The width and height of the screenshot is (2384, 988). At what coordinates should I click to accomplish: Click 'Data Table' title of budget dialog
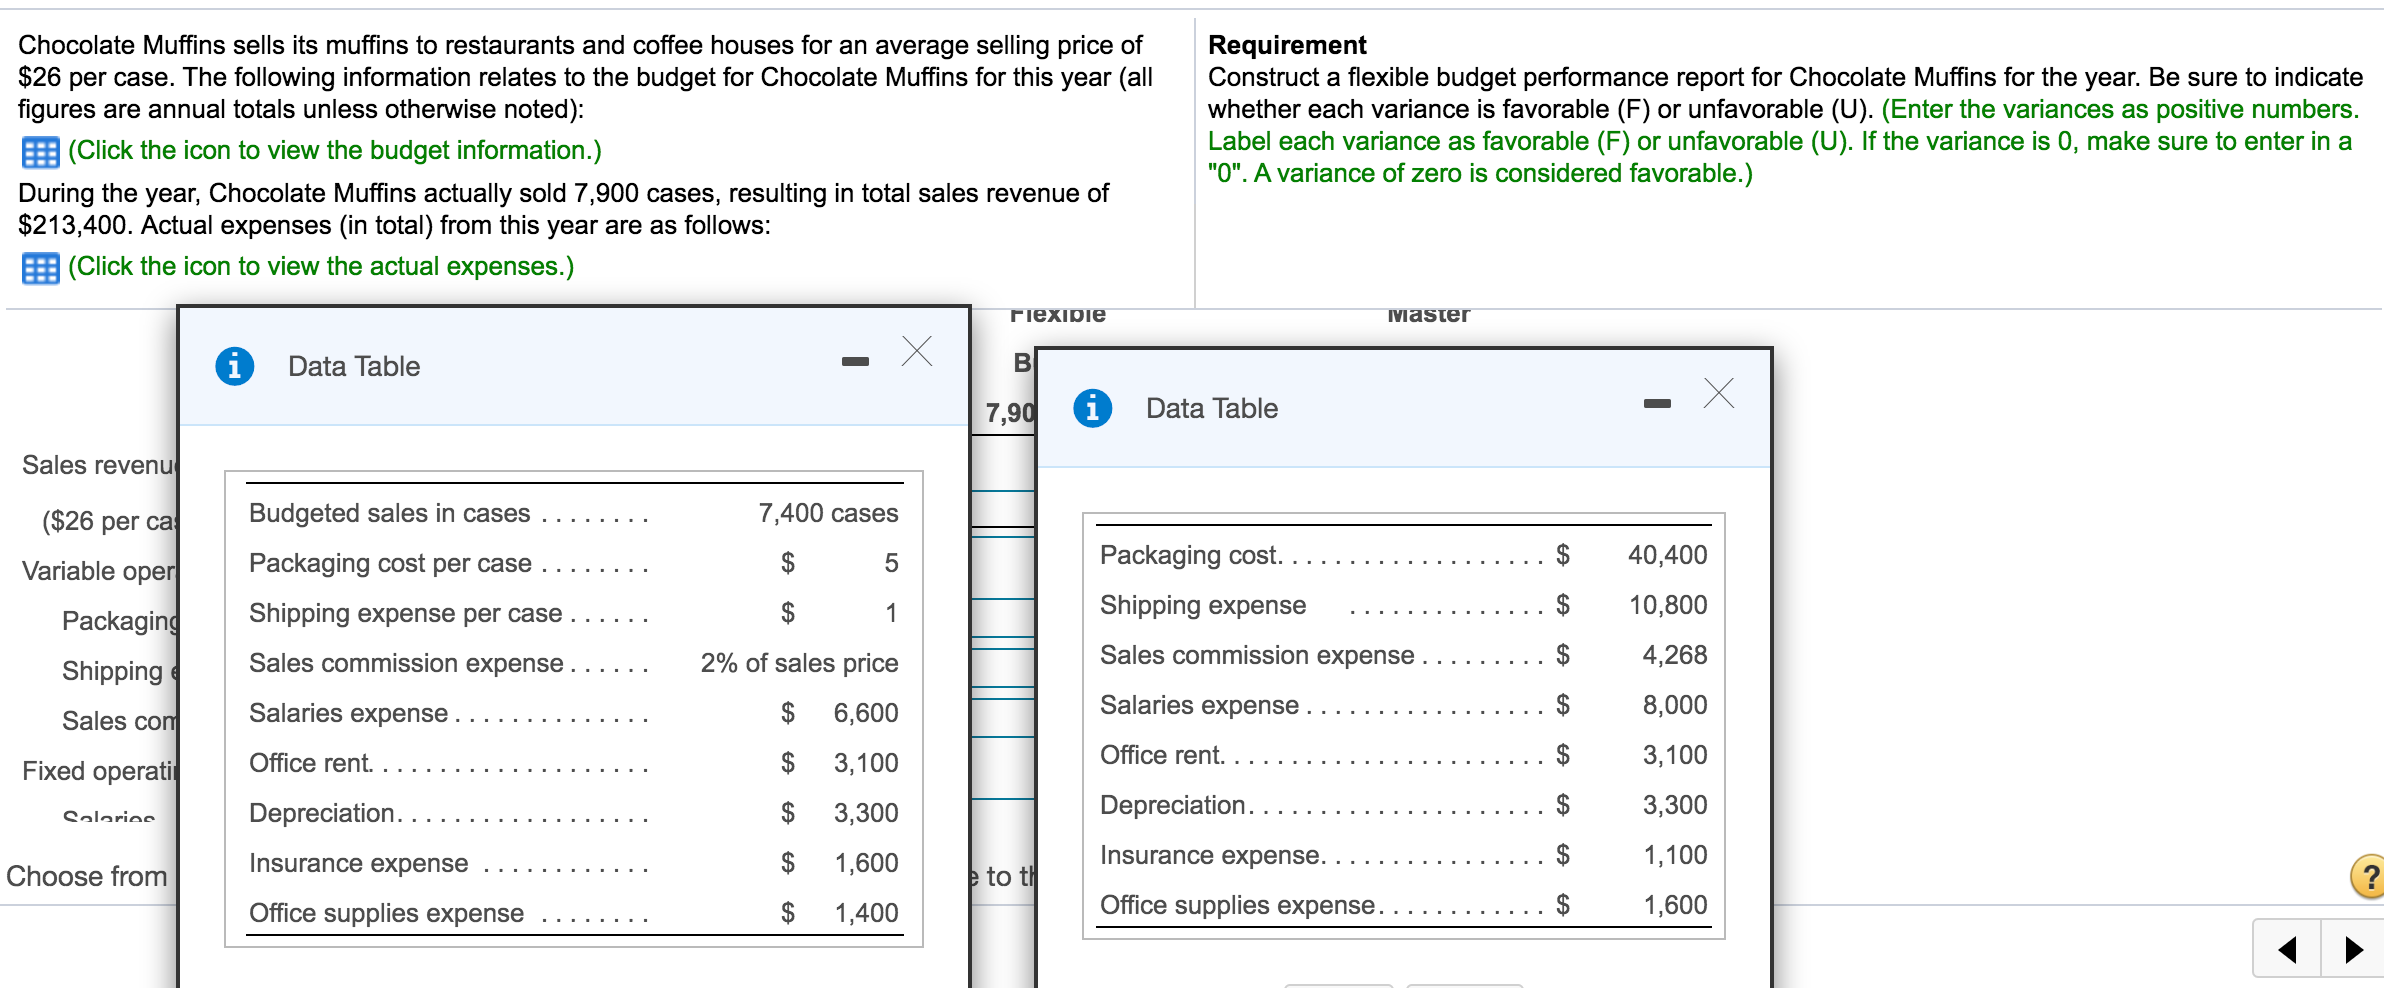(x=354, y=366)
